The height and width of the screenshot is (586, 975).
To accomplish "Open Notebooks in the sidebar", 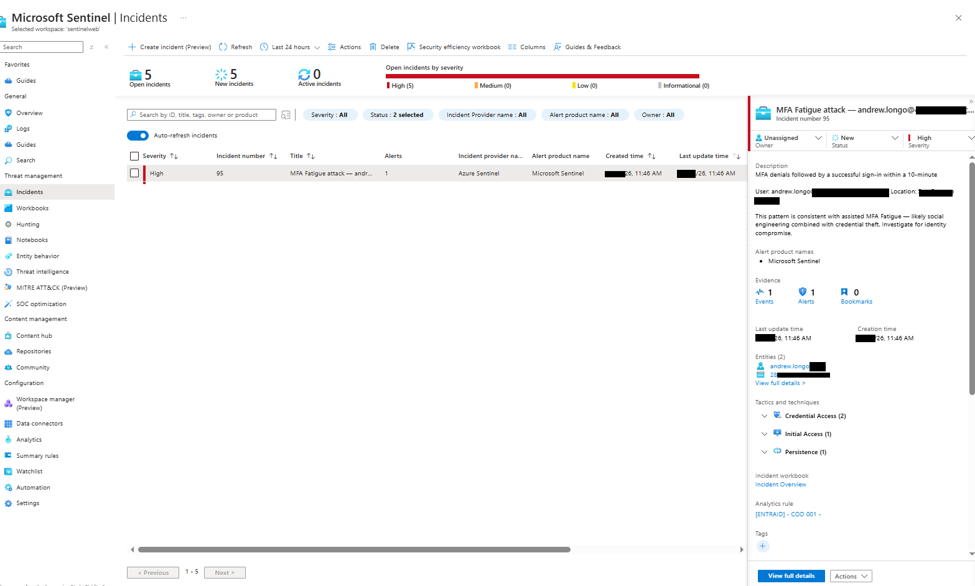I will [32, 240].
